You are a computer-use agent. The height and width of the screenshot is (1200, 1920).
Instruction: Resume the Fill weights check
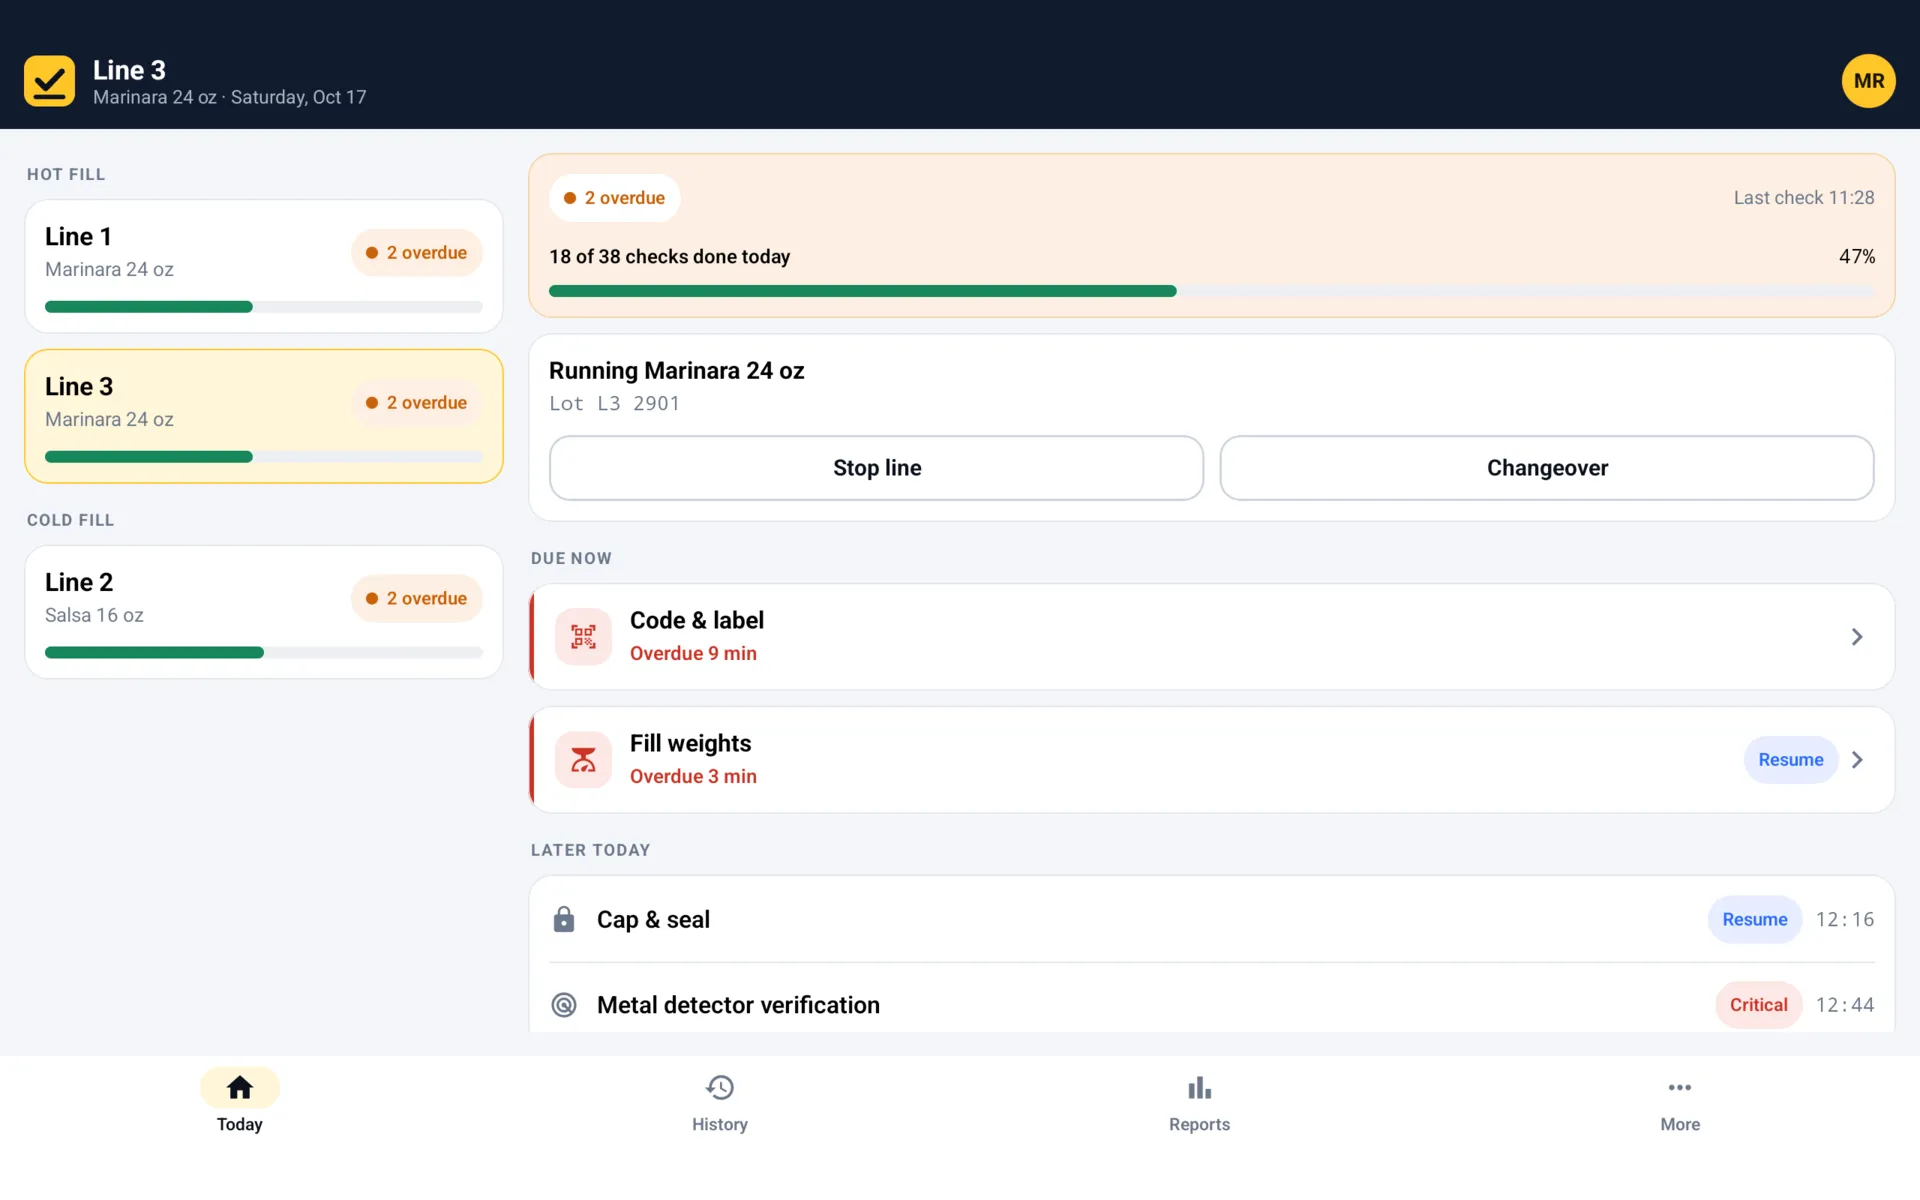coord(1790,760)
